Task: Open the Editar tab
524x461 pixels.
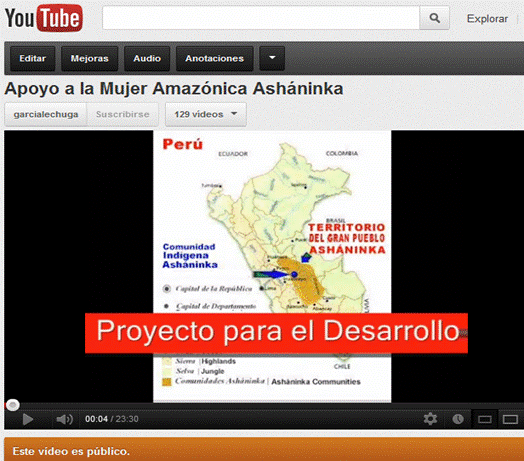Action: point(32,59)
